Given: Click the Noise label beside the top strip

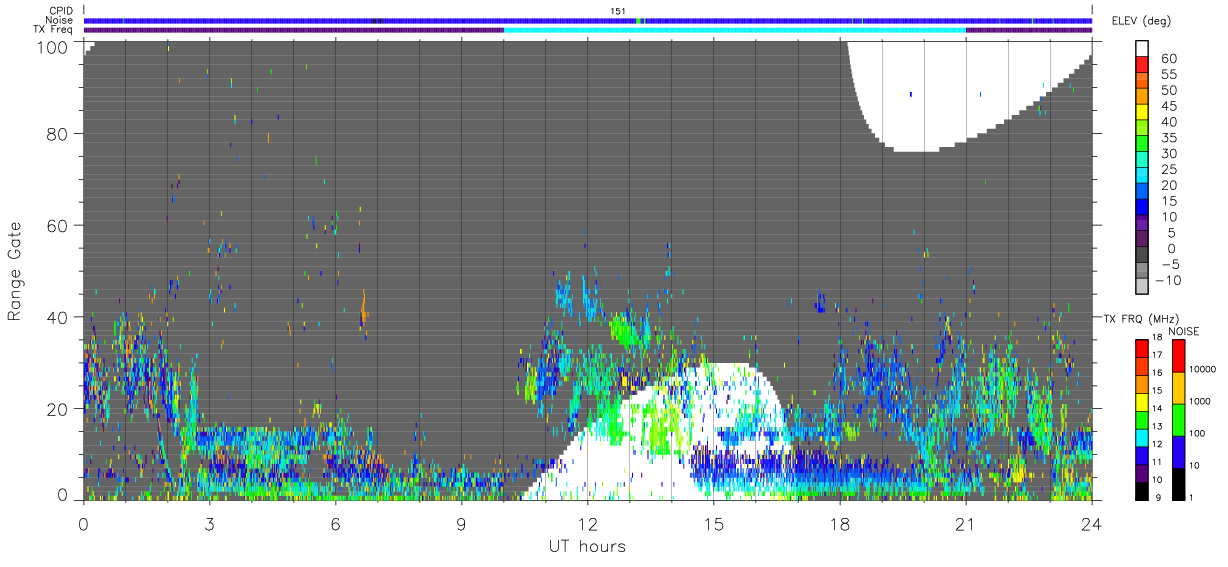Looking at the screenshot, I should tap(59, 20).
